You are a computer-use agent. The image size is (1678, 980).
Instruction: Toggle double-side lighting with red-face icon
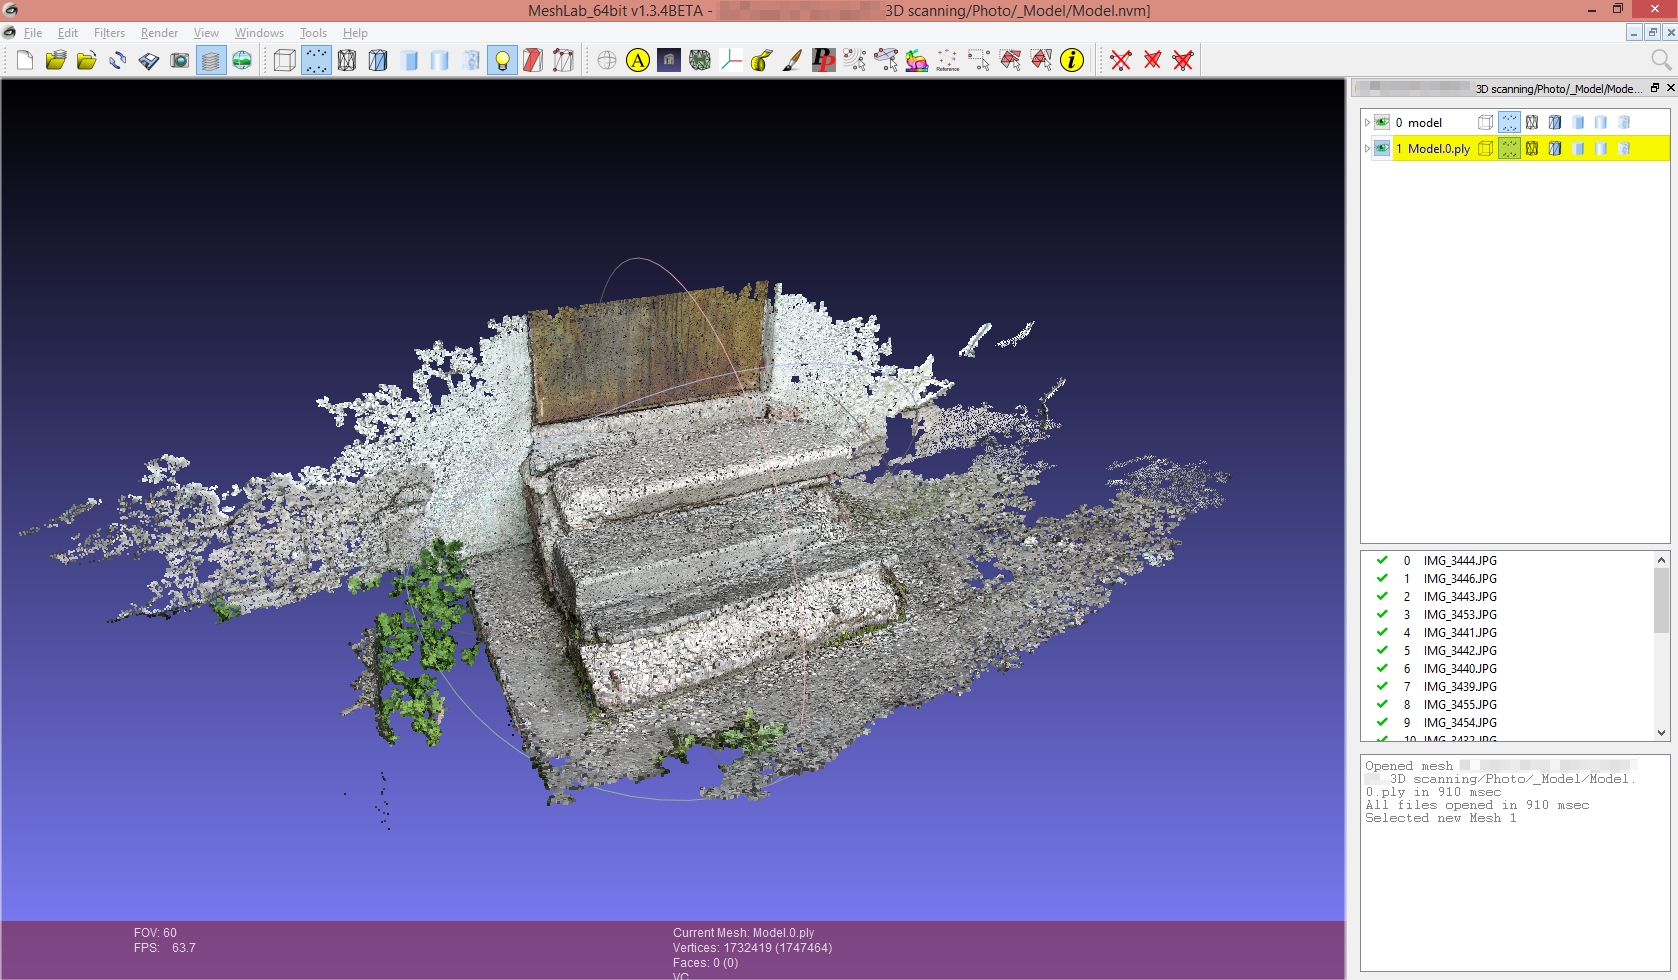coord(533,61)
